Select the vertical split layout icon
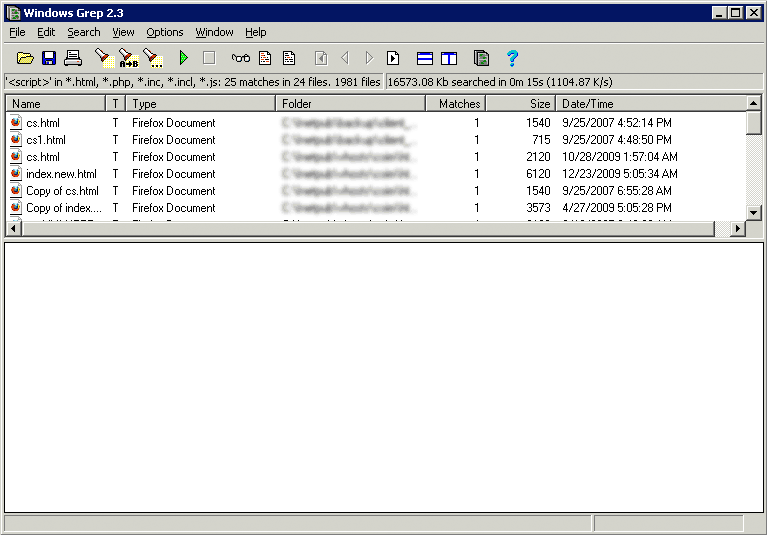The height and width of the screenshot is (535, 767). 449,59
